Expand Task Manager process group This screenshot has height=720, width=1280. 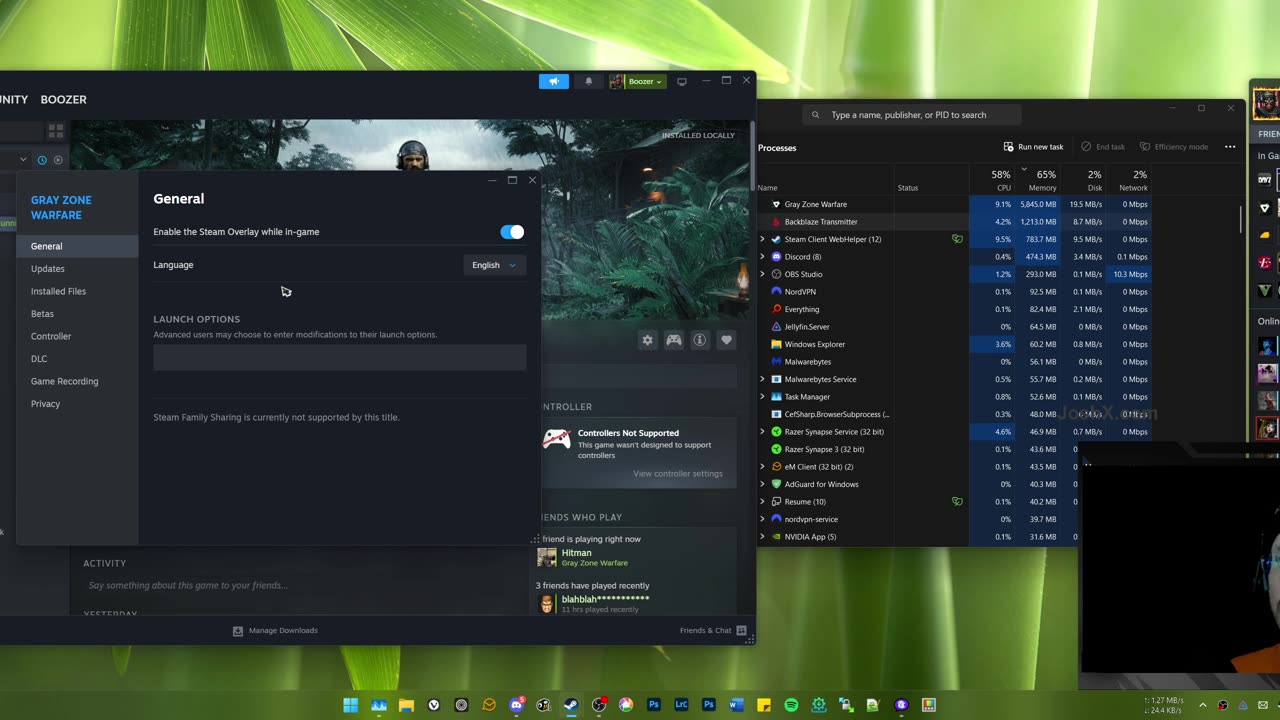[762, 397]
